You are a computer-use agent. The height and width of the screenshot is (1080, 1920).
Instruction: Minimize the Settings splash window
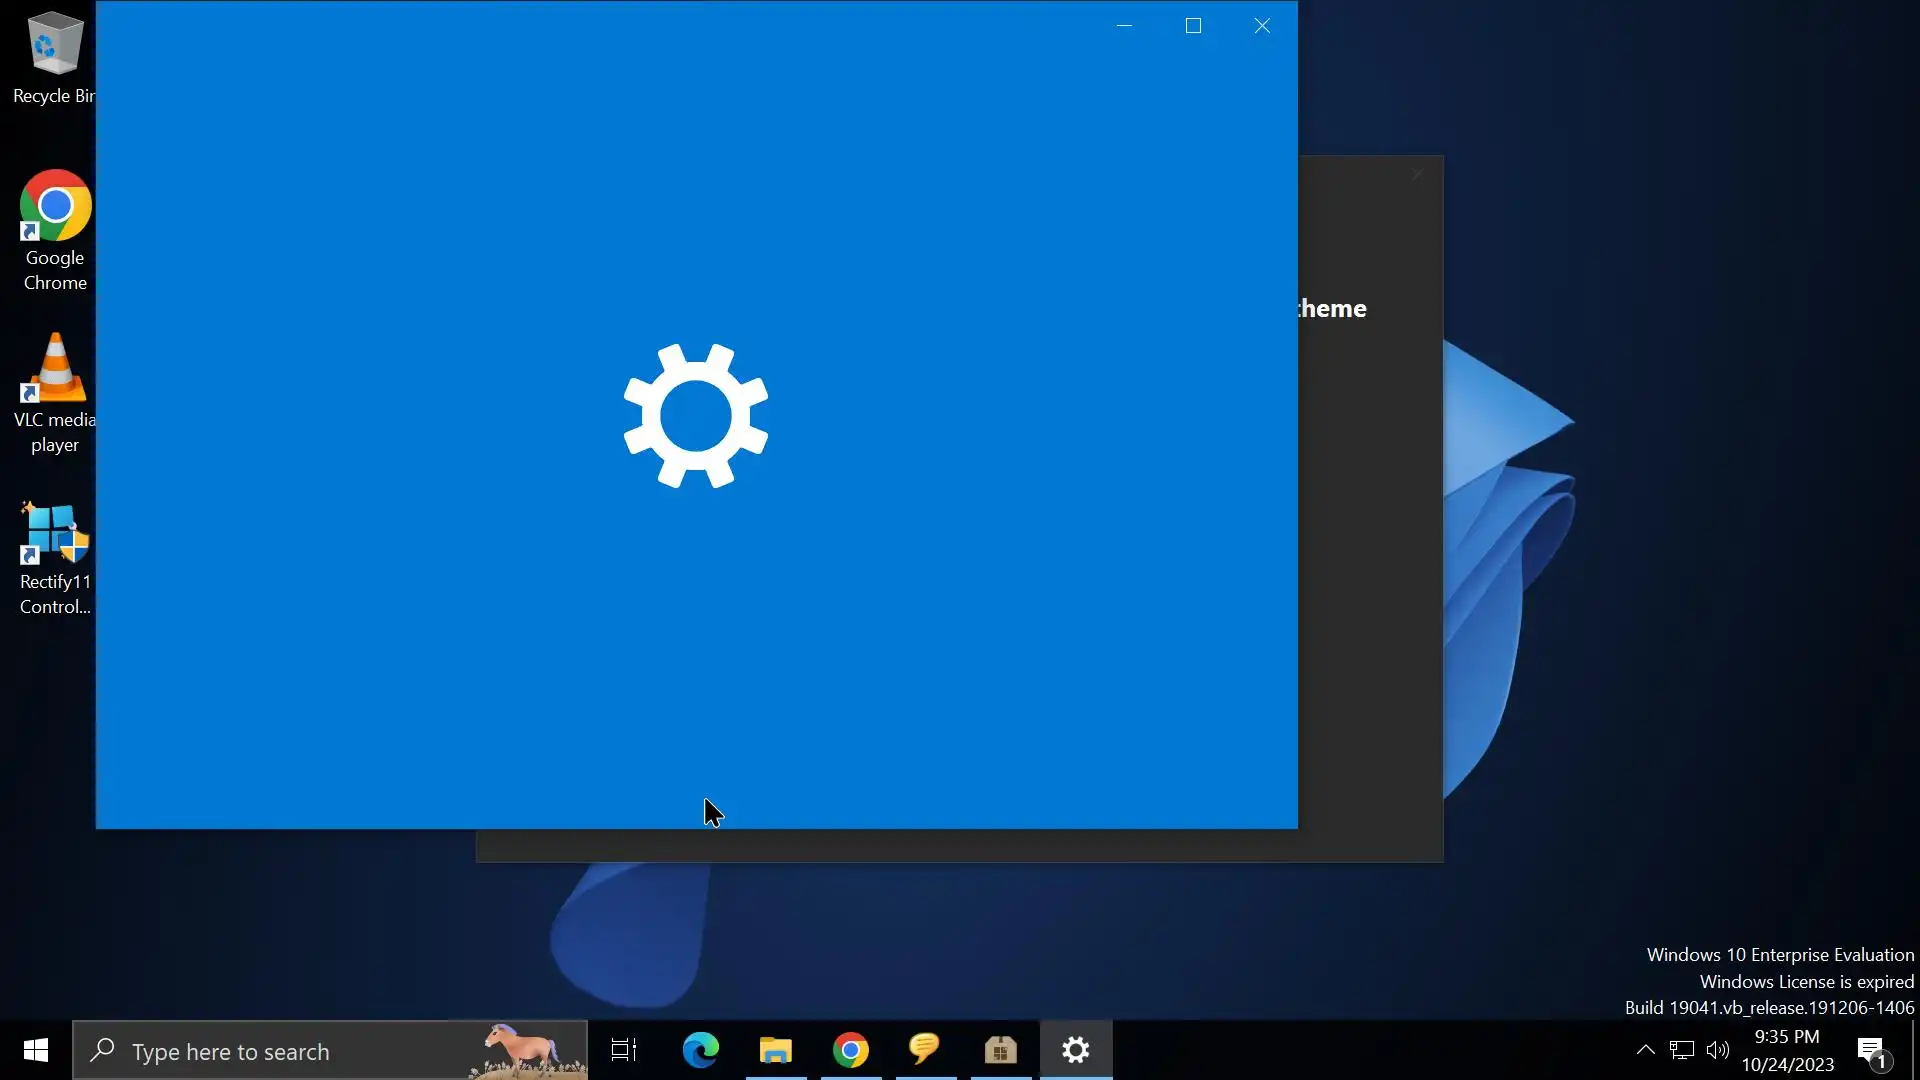tap(1124, 26)
